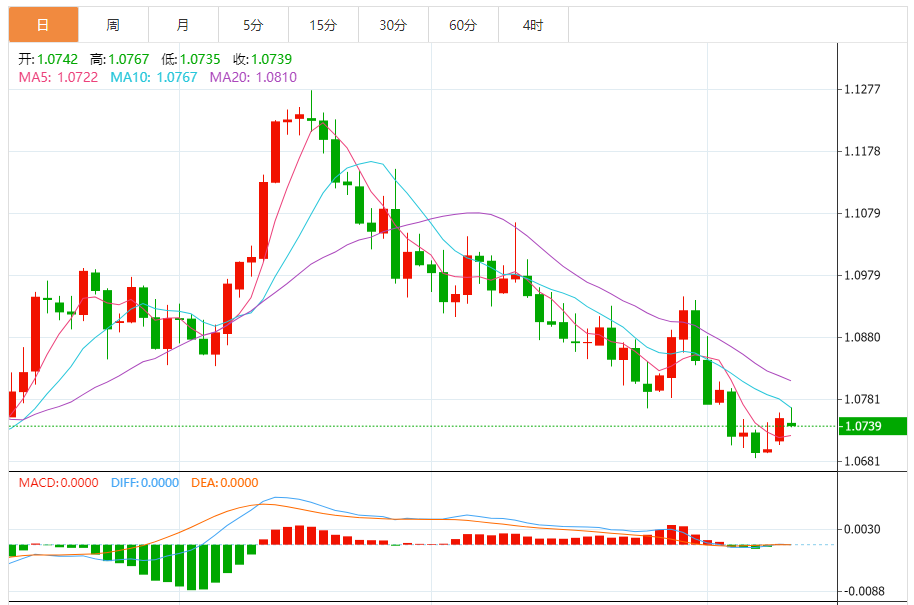Image resolution: width=914 pixels, height=605 pixels.
Task: Open the 4时 timeframe tab
Action: click(x=533, y=24)
